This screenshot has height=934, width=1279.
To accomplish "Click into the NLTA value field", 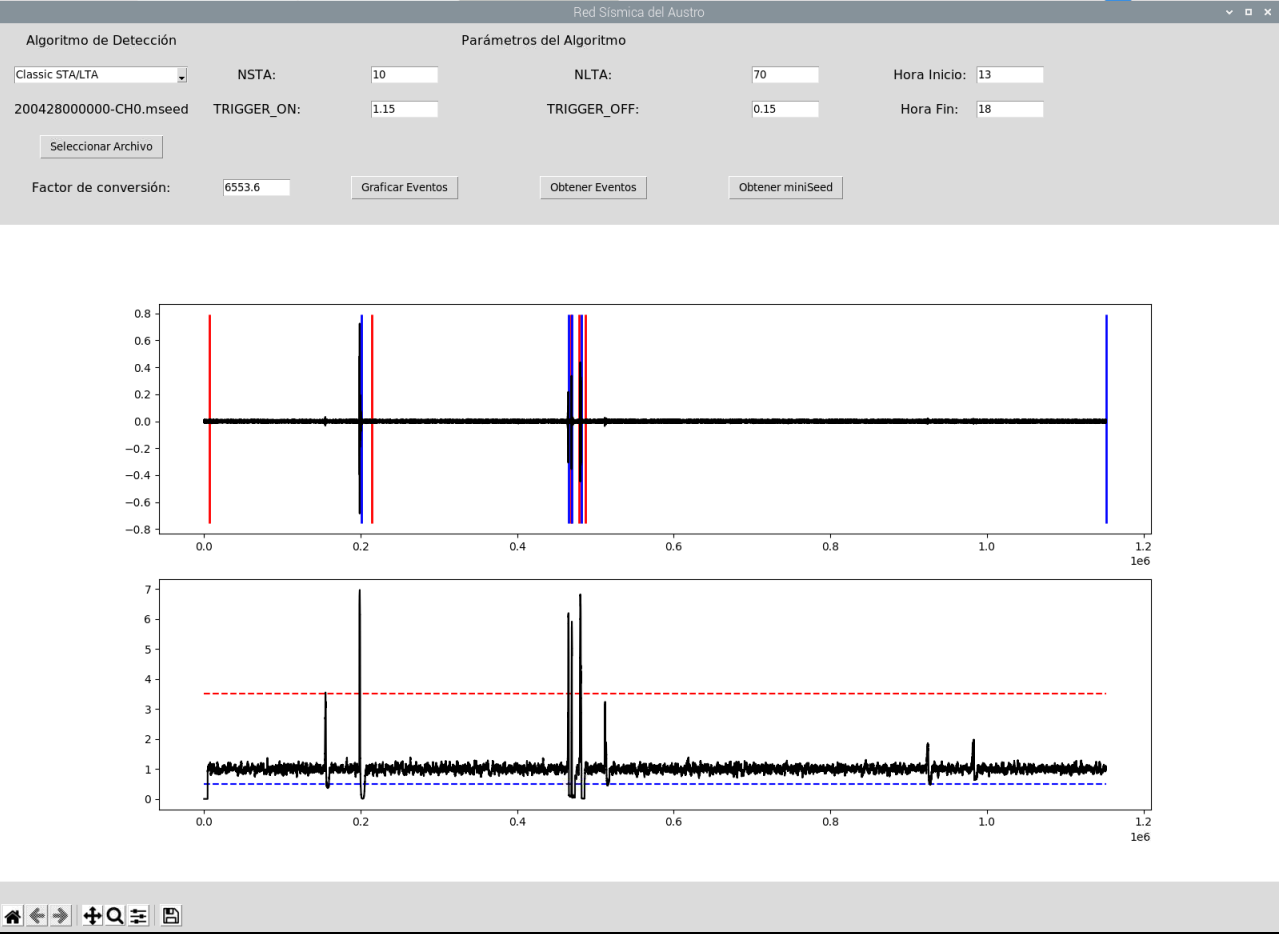I will pyautogui.click(x=784, y=75).
